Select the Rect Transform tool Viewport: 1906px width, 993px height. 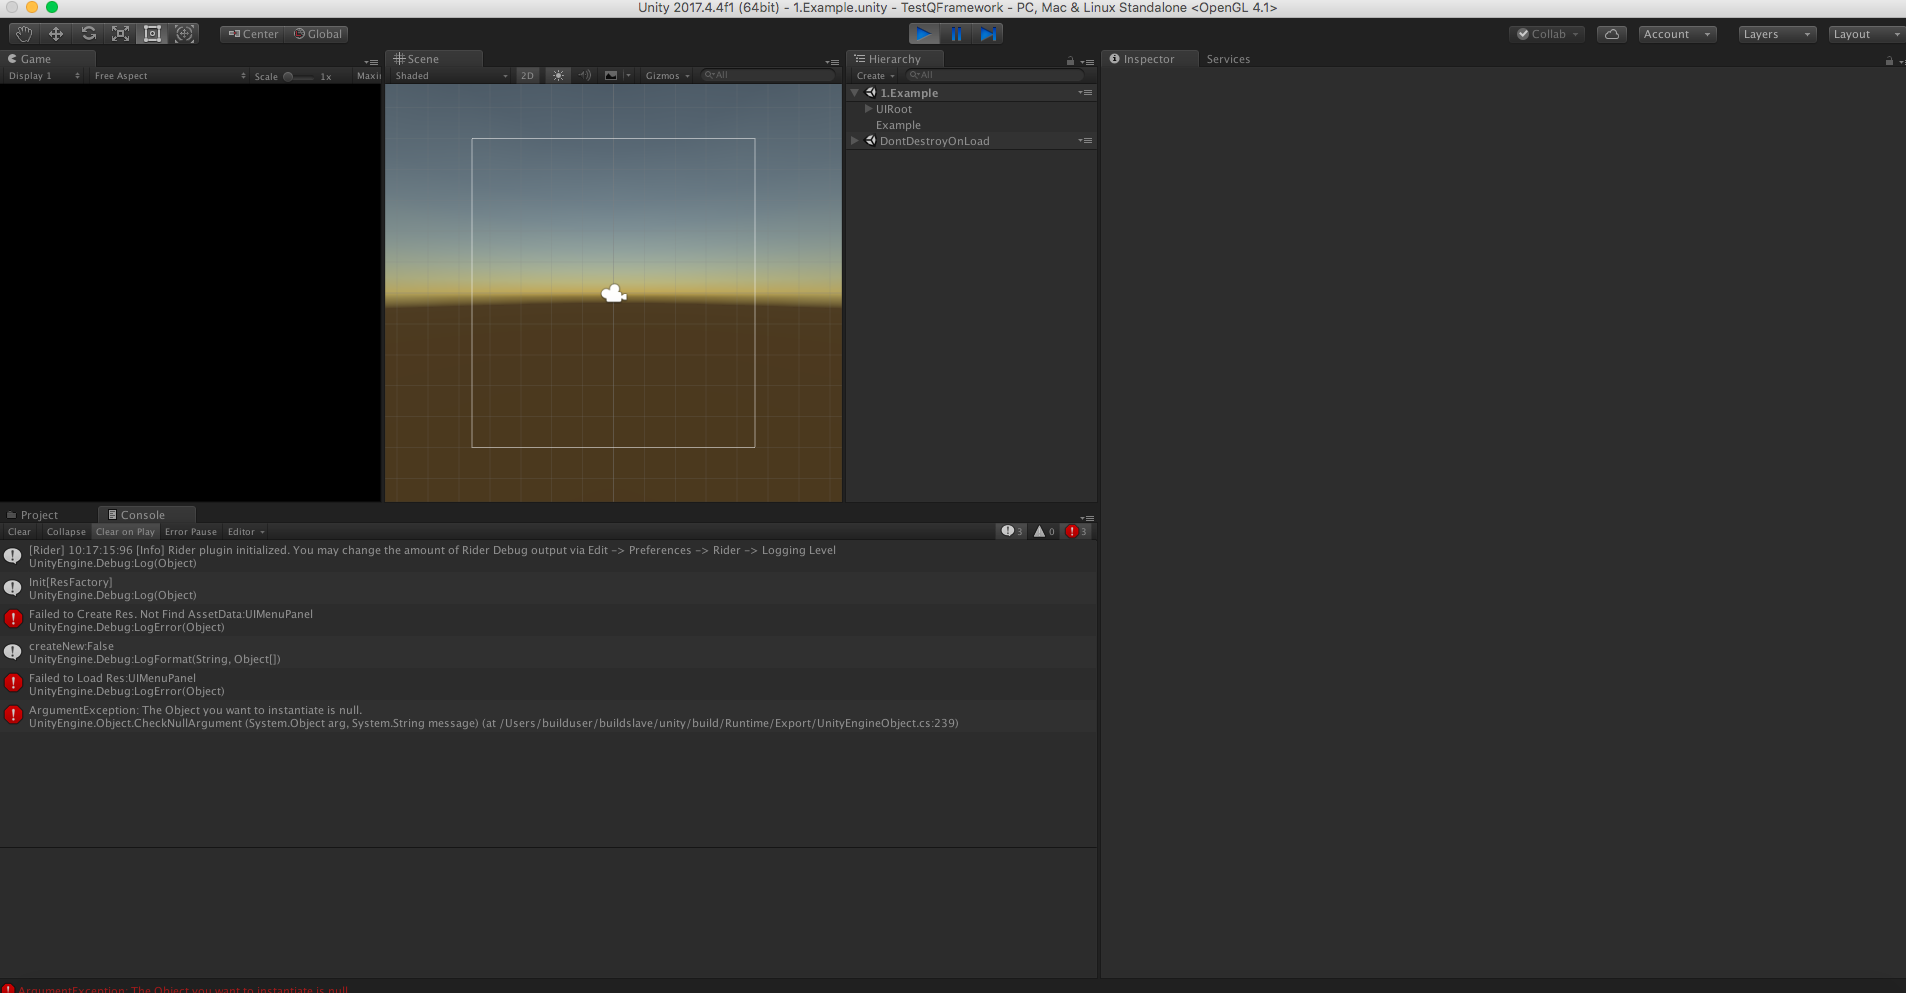click(152, 33)
